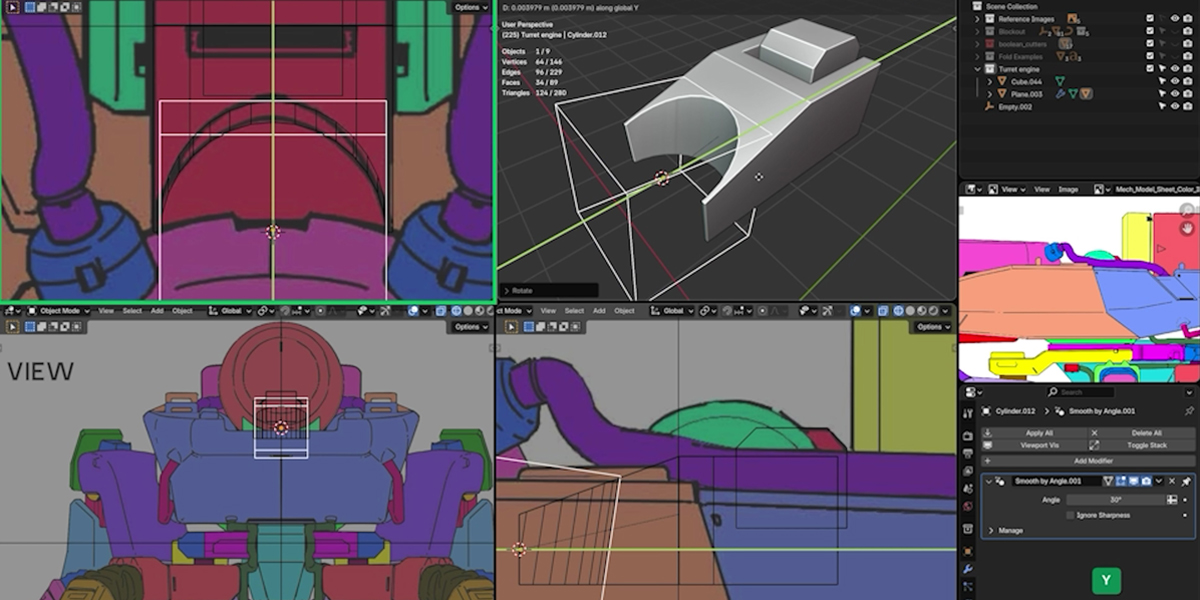
Task: Click the Plane.003 mesh object icon
Action: click(x=1002, y=94)
